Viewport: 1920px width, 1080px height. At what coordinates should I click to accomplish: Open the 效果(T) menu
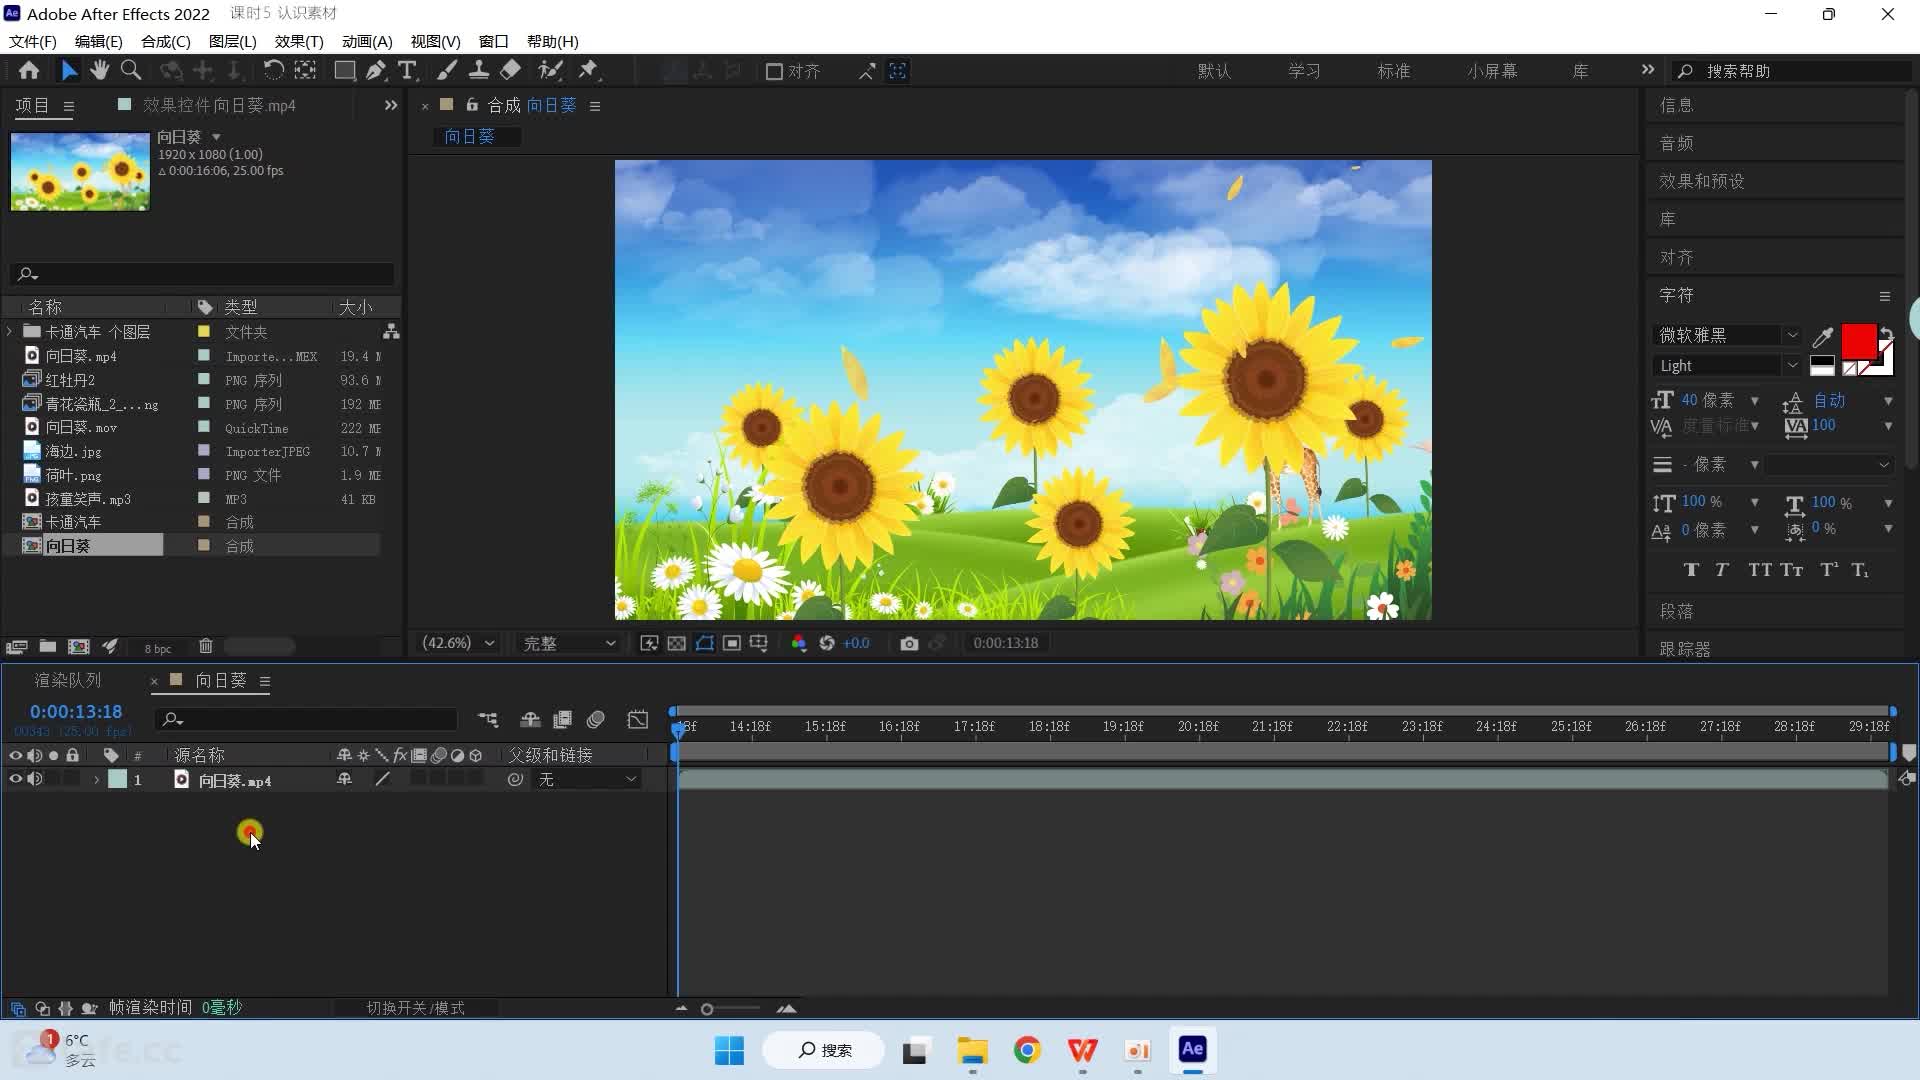click(x=299, y=41)
